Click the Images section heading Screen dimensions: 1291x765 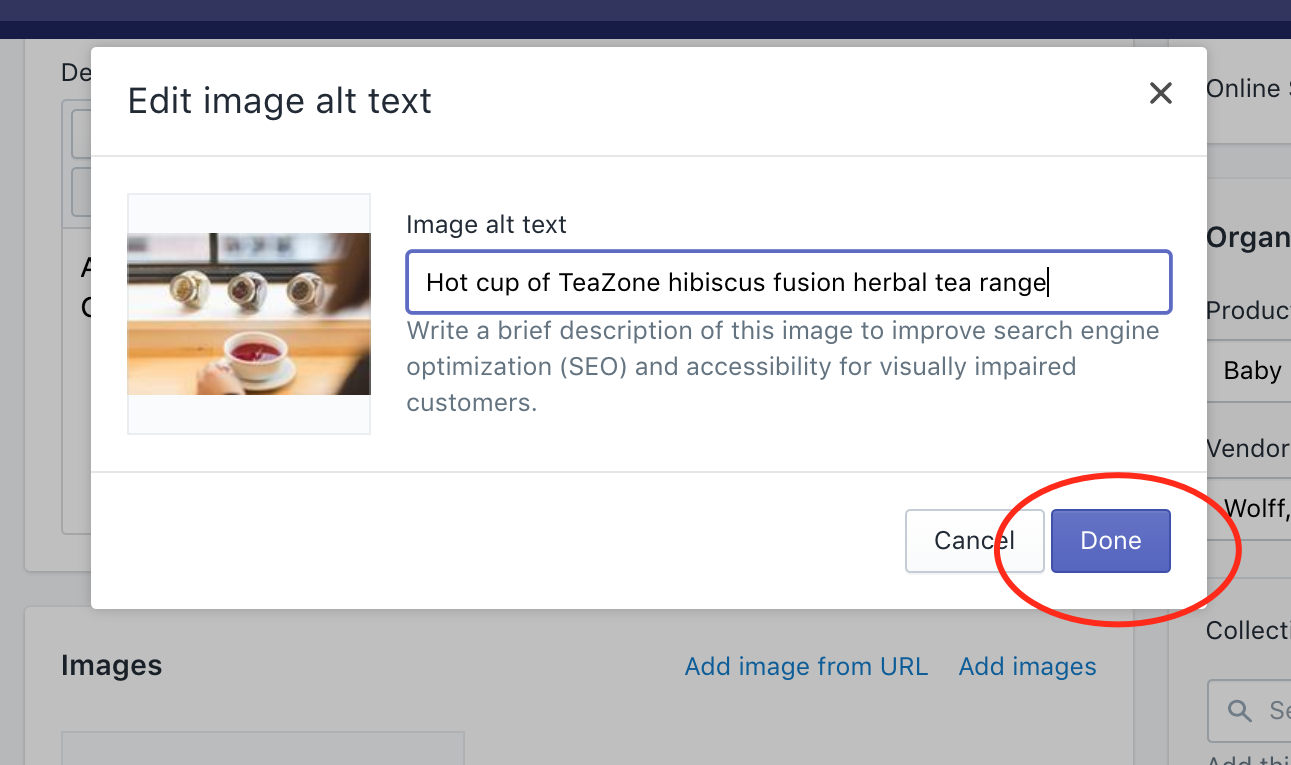(111, 665)
